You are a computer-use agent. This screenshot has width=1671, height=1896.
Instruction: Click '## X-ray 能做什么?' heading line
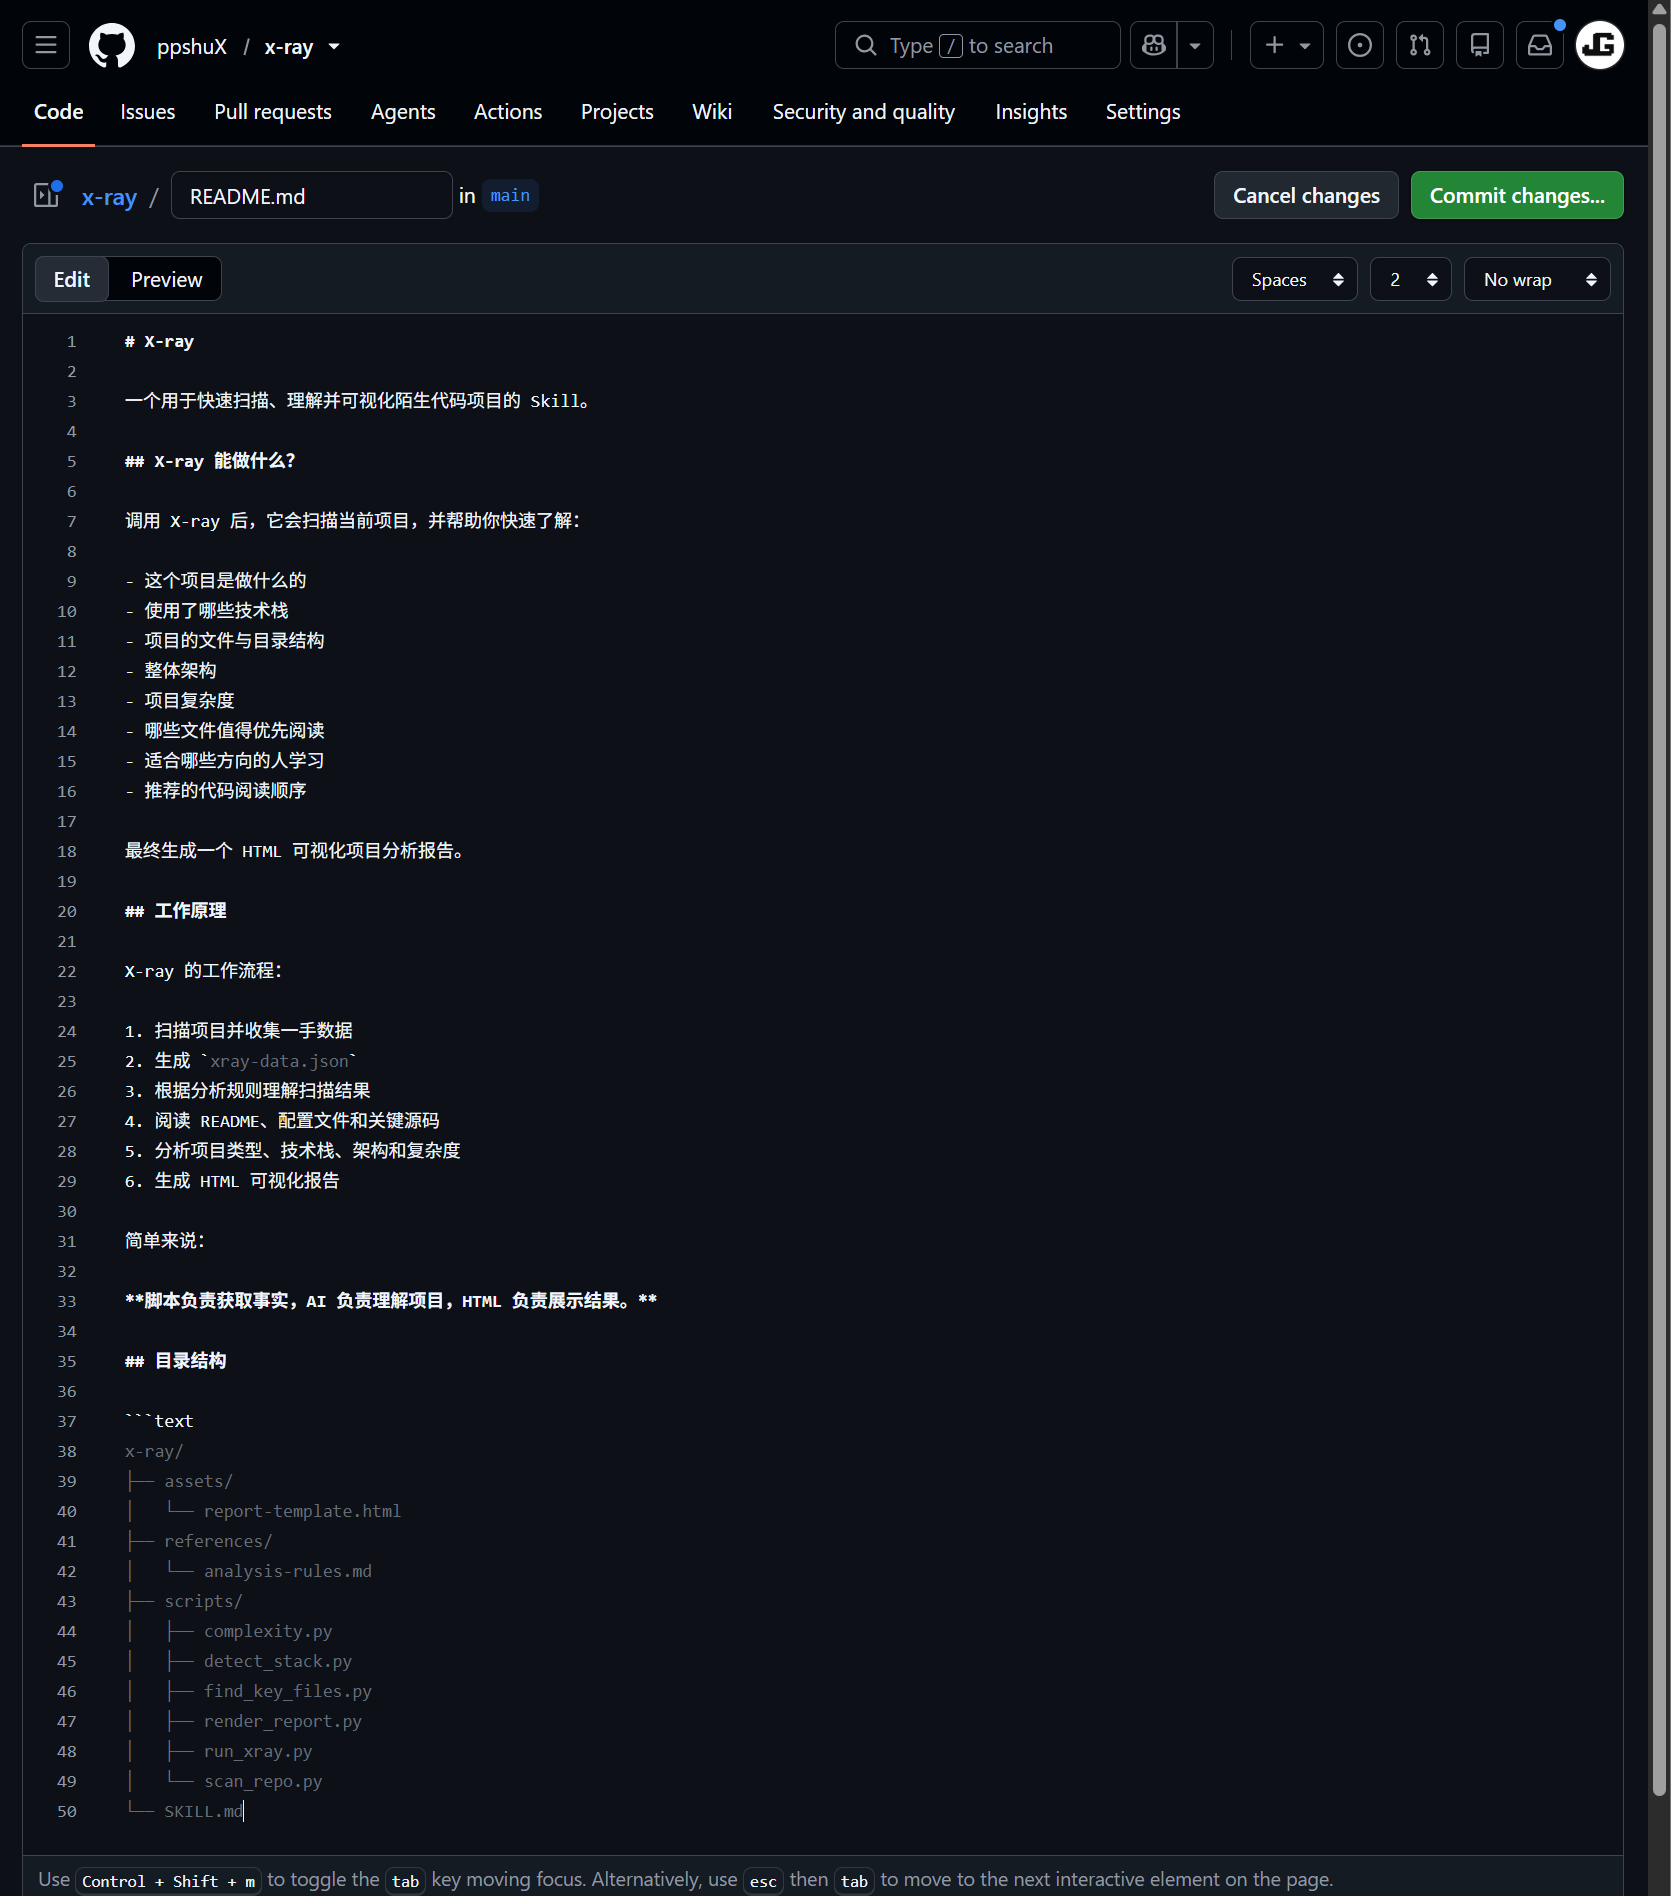point(210,461)
